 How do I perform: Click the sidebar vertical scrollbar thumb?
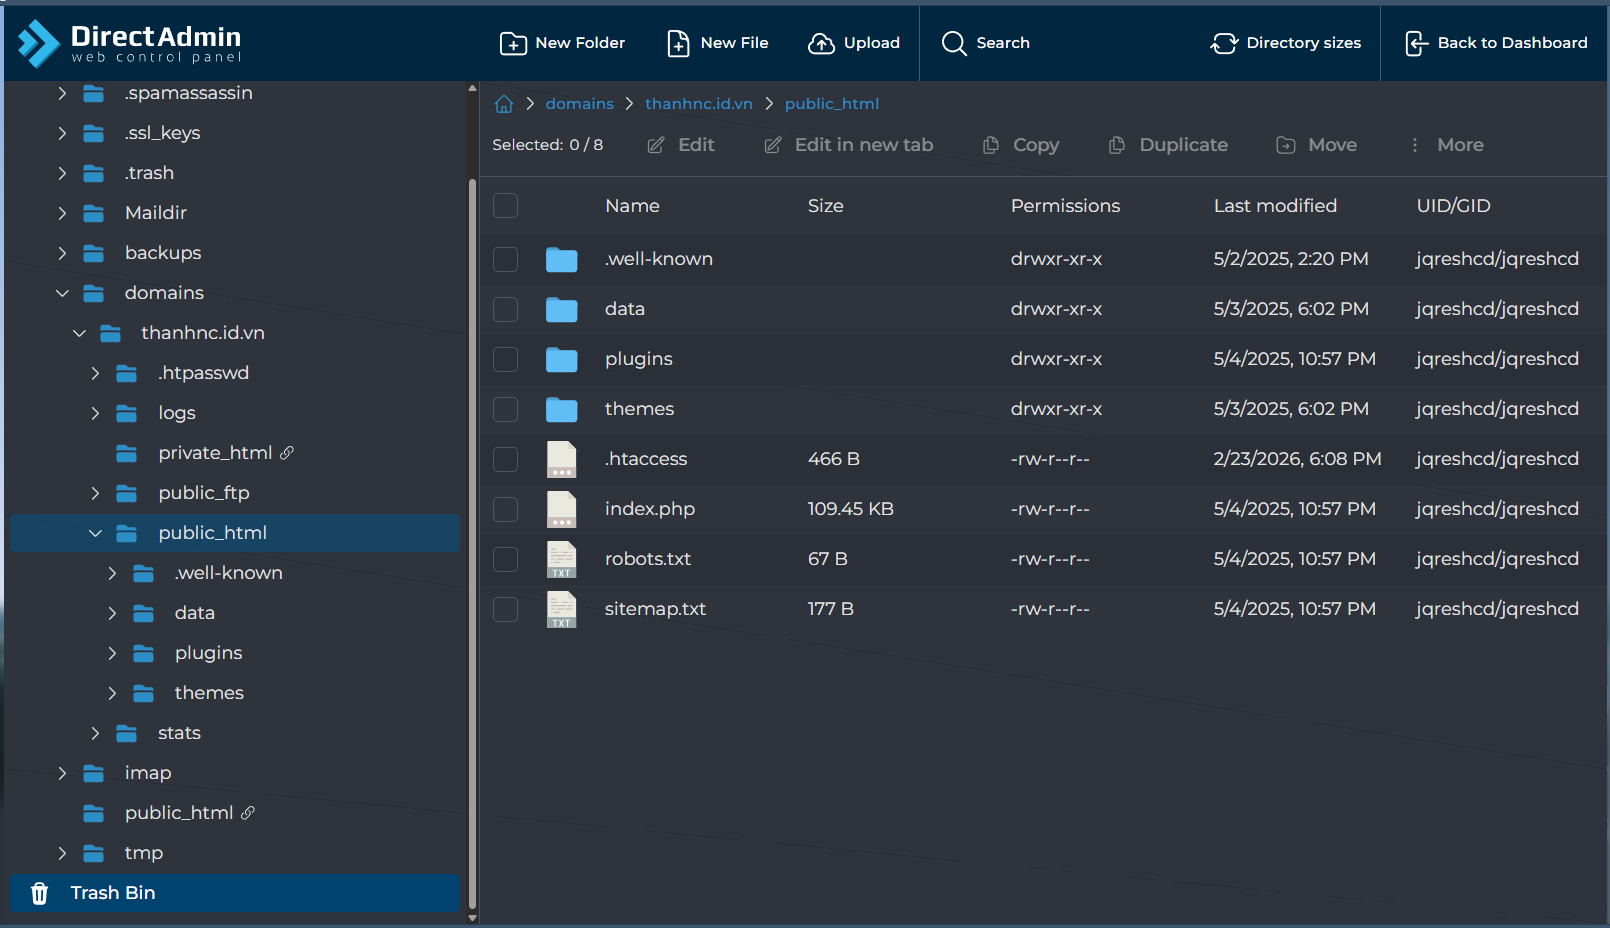point(472,545)
